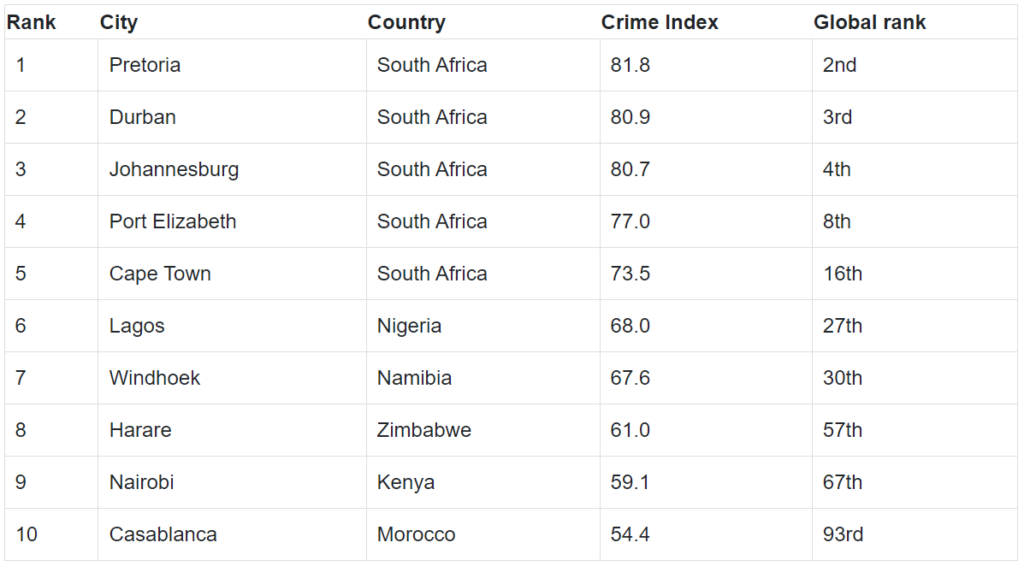The width and height of the screenshot is (1024, 572).
Task: Click the Port Elizabeth cell
Action: [173, 221]
